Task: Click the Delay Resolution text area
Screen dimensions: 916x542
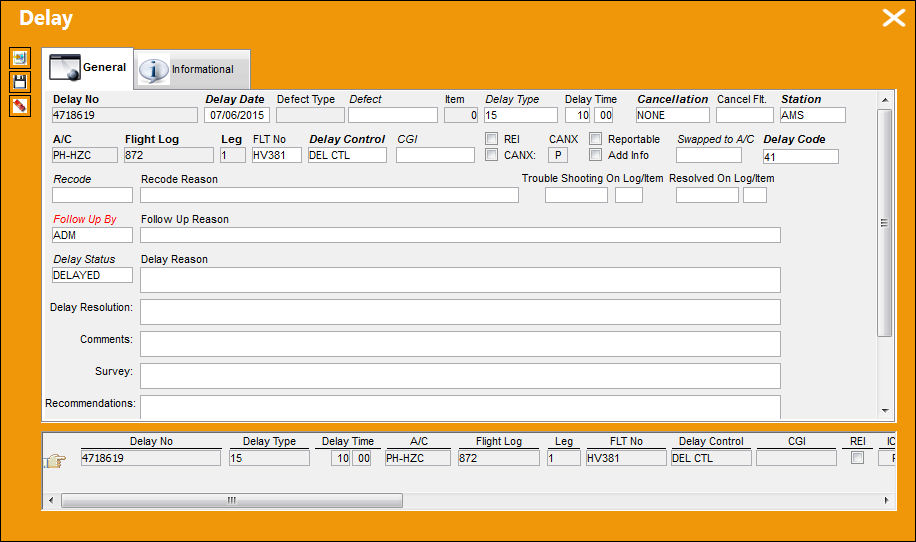Action: 460,312
